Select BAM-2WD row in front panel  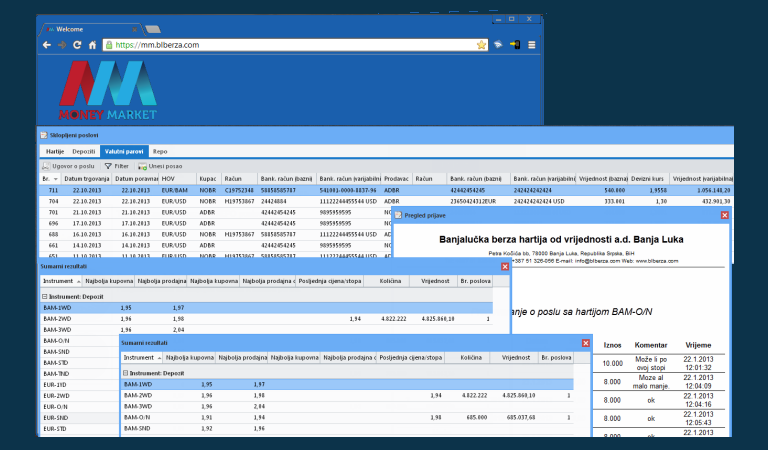347,396
